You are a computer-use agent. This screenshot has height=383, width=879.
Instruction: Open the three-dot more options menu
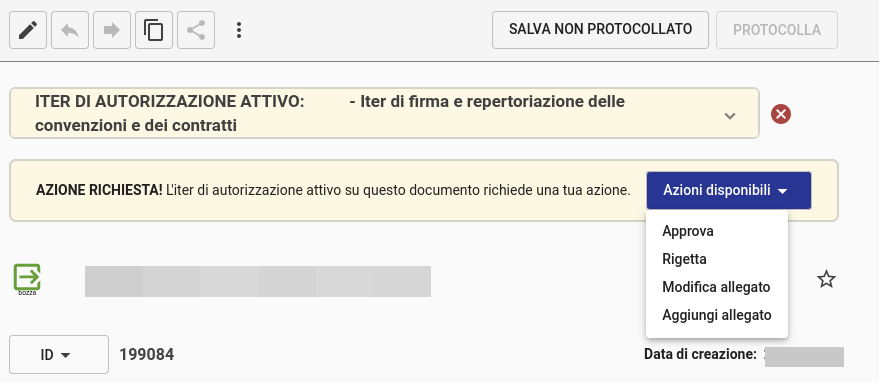point(239,30)
